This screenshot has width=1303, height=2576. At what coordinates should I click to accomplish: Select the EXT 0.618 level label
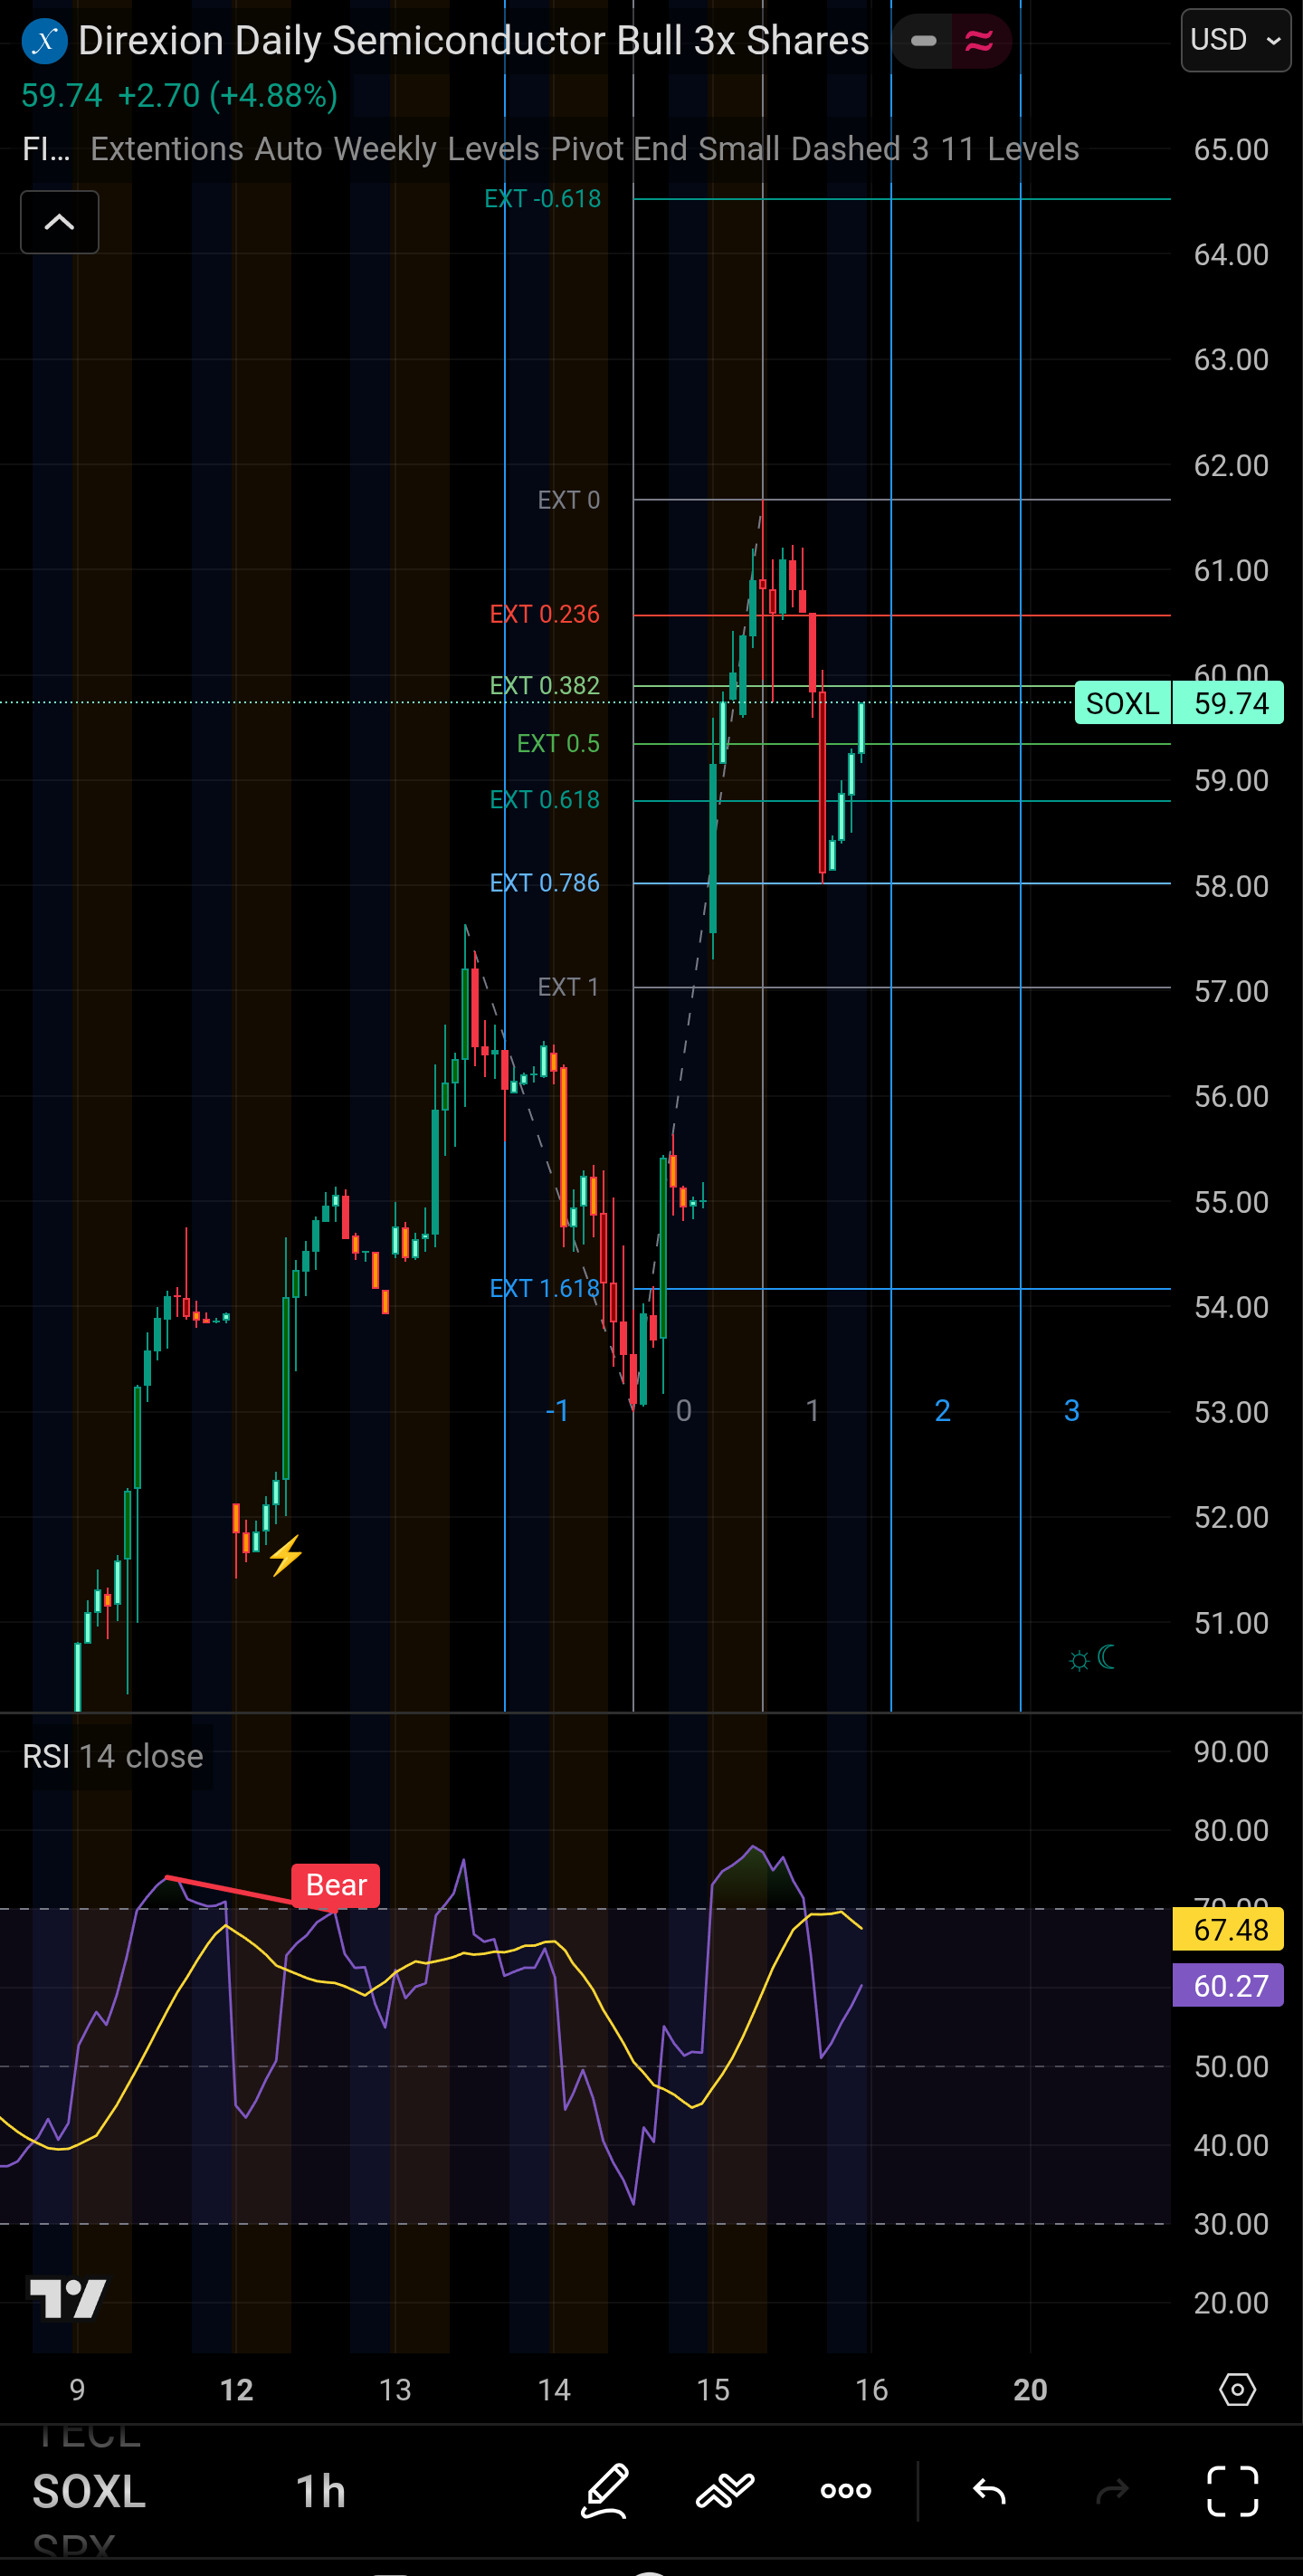click(x=545, y=800)
